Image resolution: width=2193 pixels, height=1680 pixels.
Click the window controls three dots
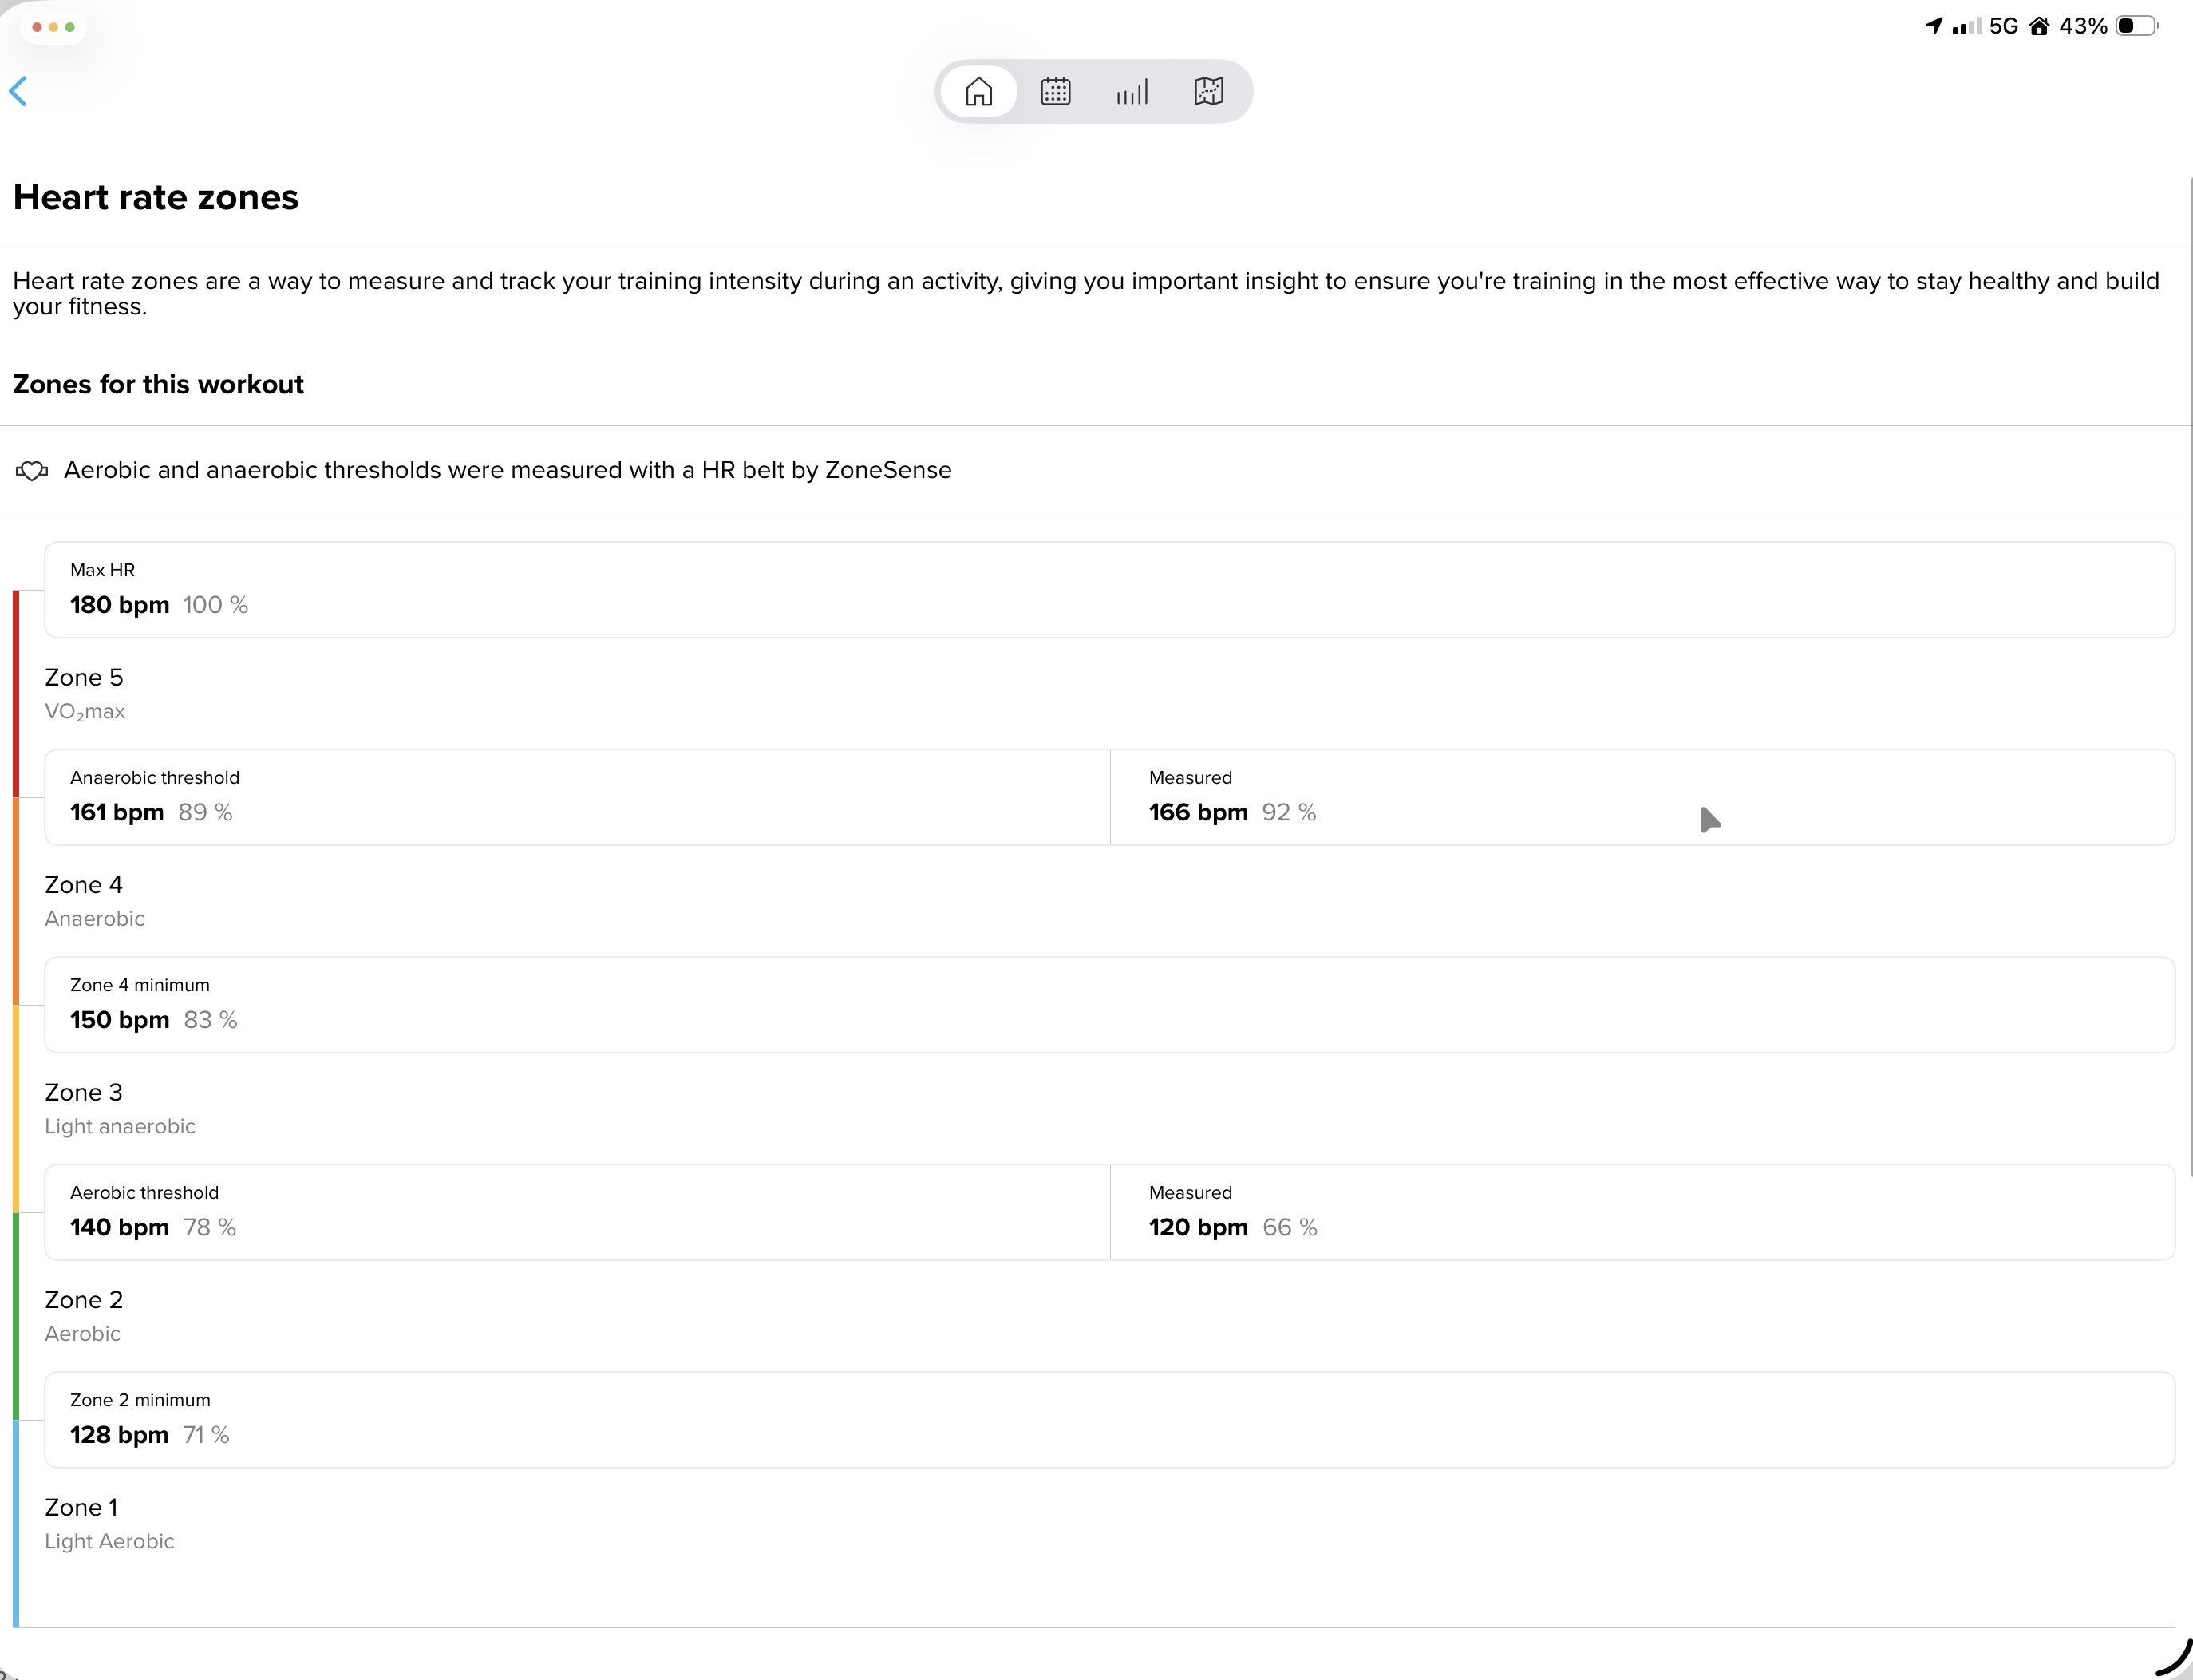tap(53, 27)
